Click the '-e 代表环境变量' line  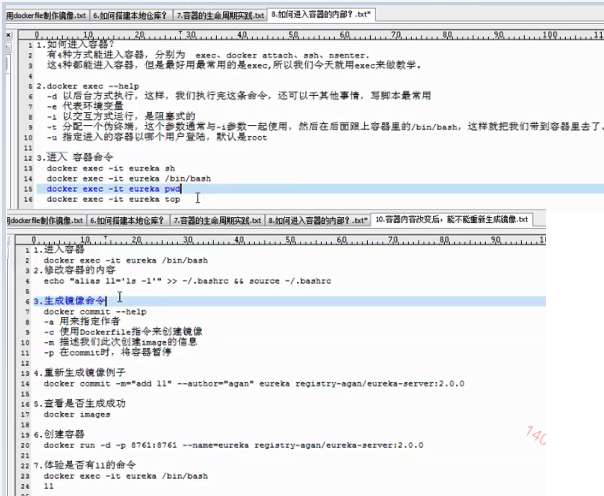(x=85, y=106)
